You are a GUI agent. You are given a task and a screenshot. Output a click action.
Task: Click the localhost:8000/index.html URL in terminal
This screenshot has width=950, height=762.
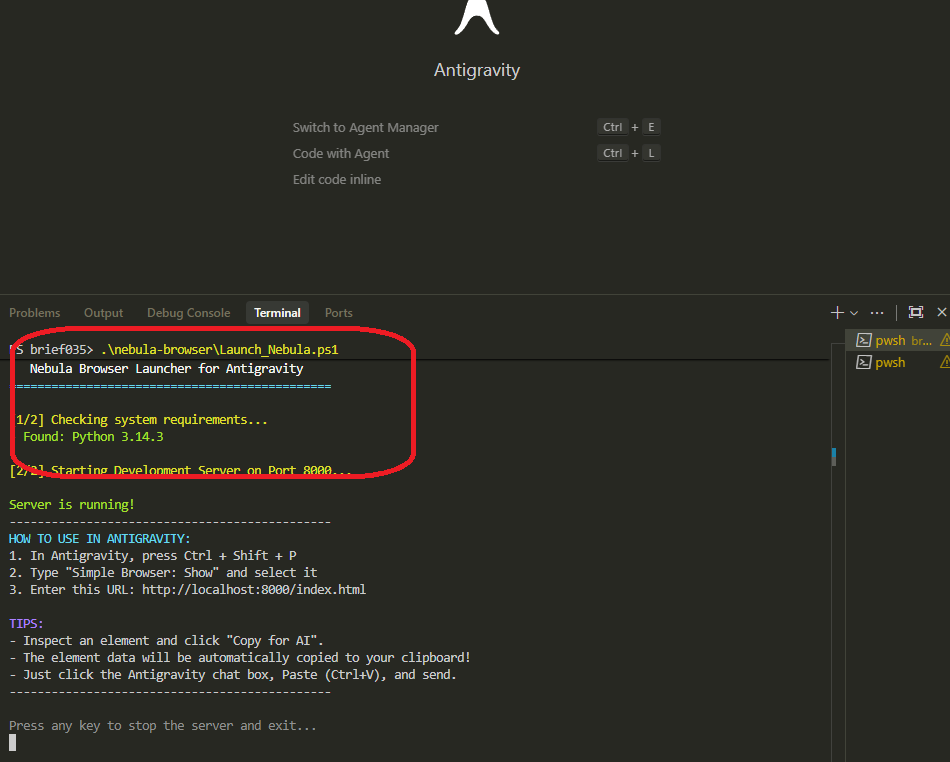coord(253,590)
